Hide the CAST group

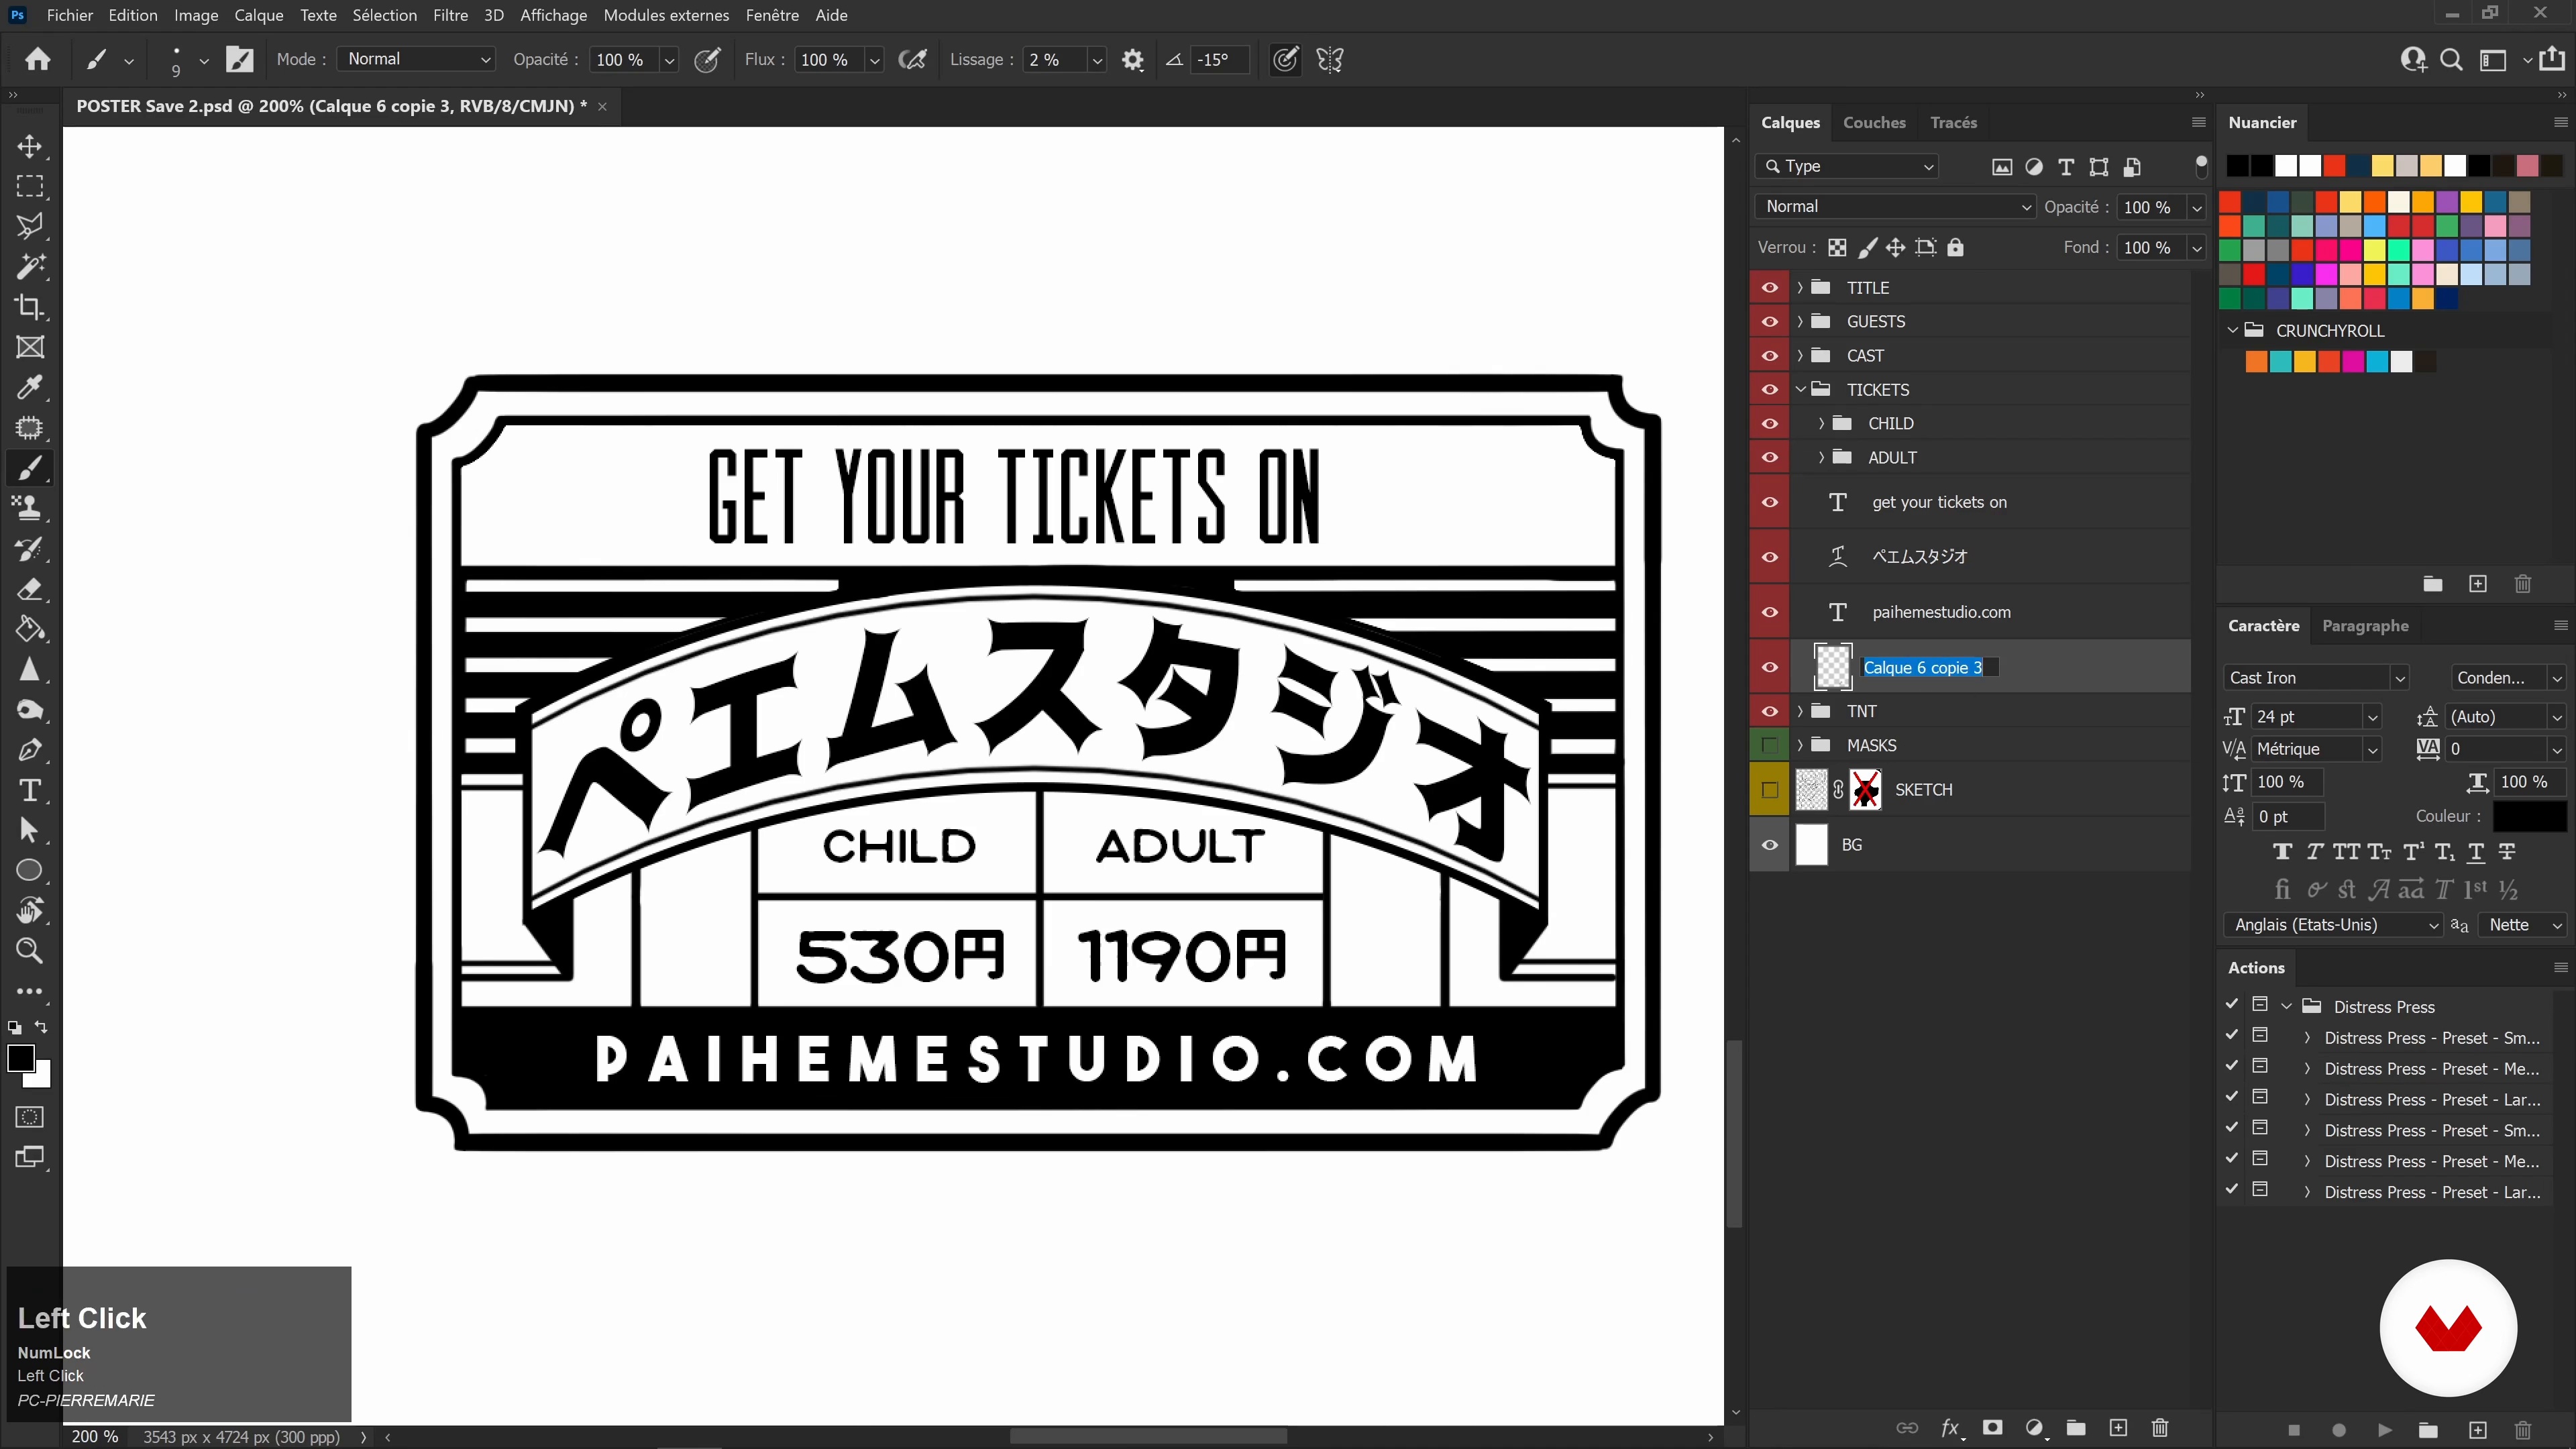1770,356
